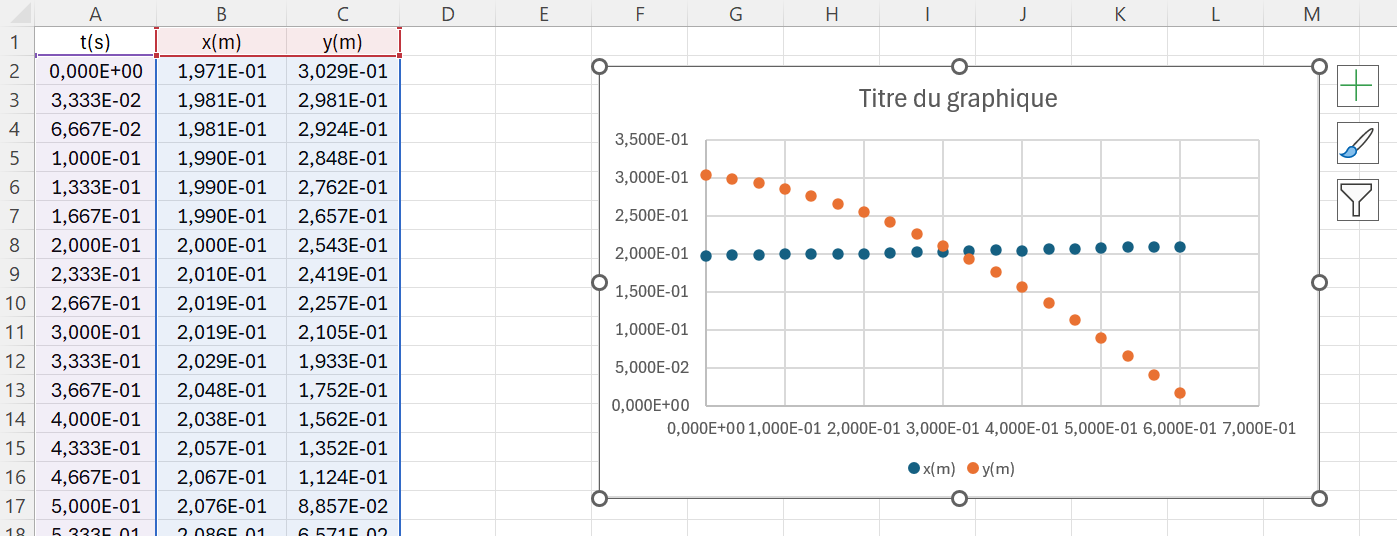
Task: Select column D header
Action: [x=447, y=13]
